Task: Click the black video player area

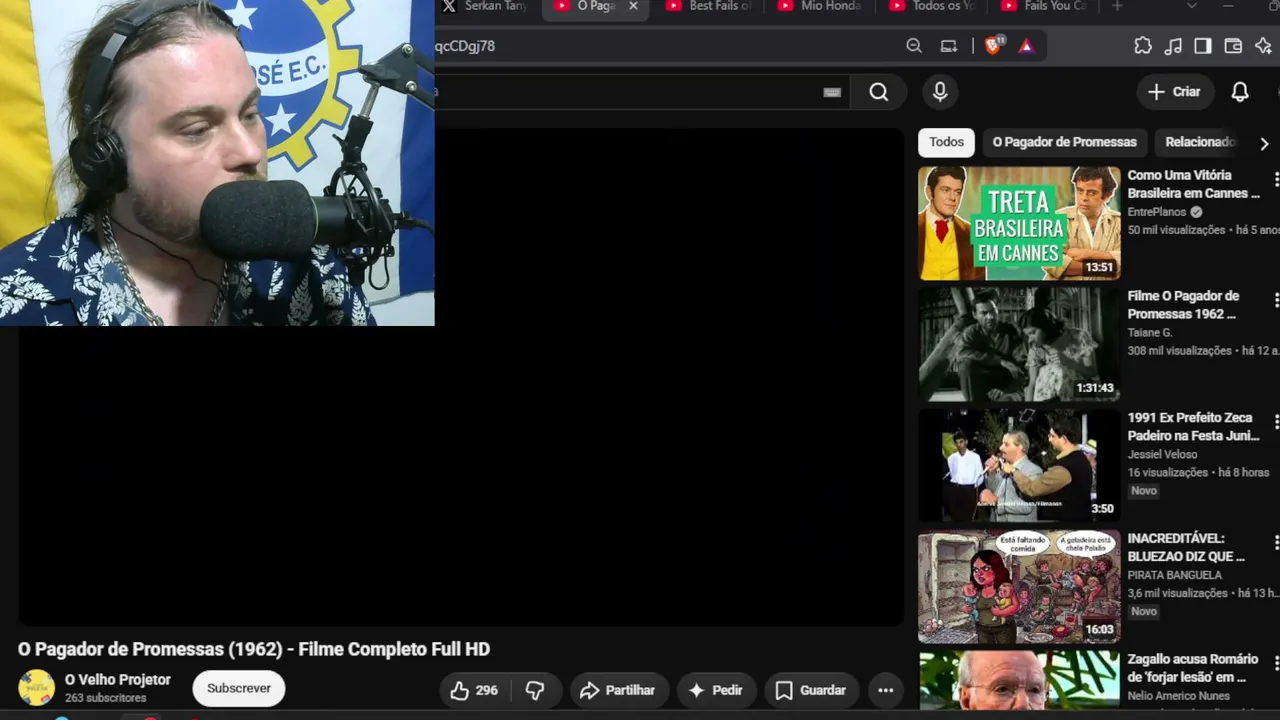Action: [x=460, y=377]
